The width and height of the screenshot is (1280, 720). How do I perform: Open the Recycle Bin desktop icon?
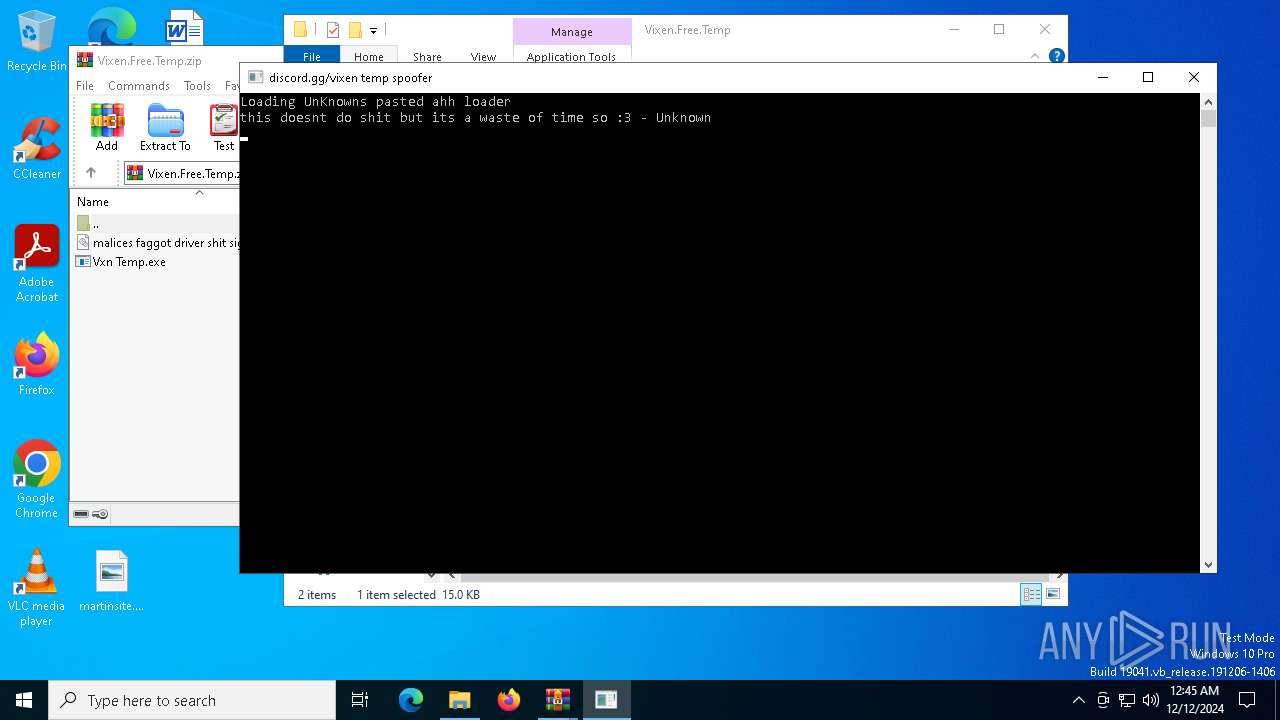click(36, 42)
